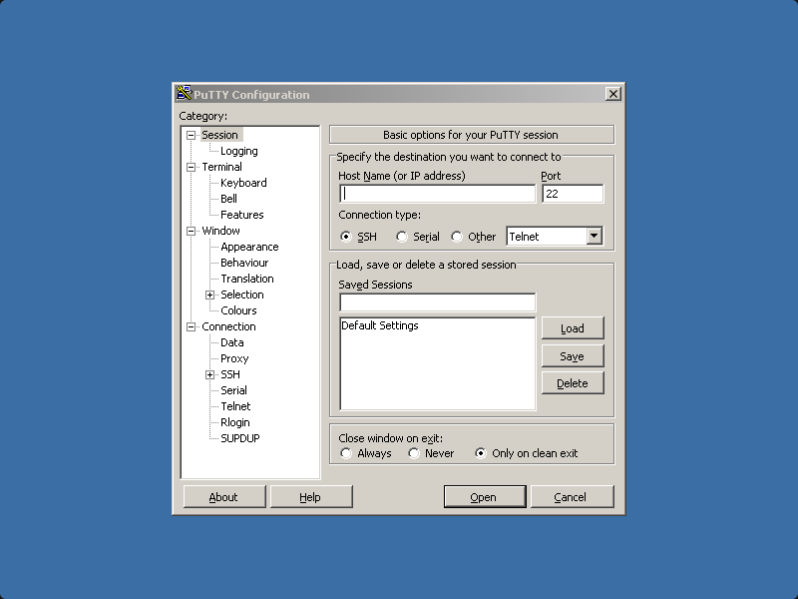Select the Window category
Screen dimensions: 798x599
(220, 231)
